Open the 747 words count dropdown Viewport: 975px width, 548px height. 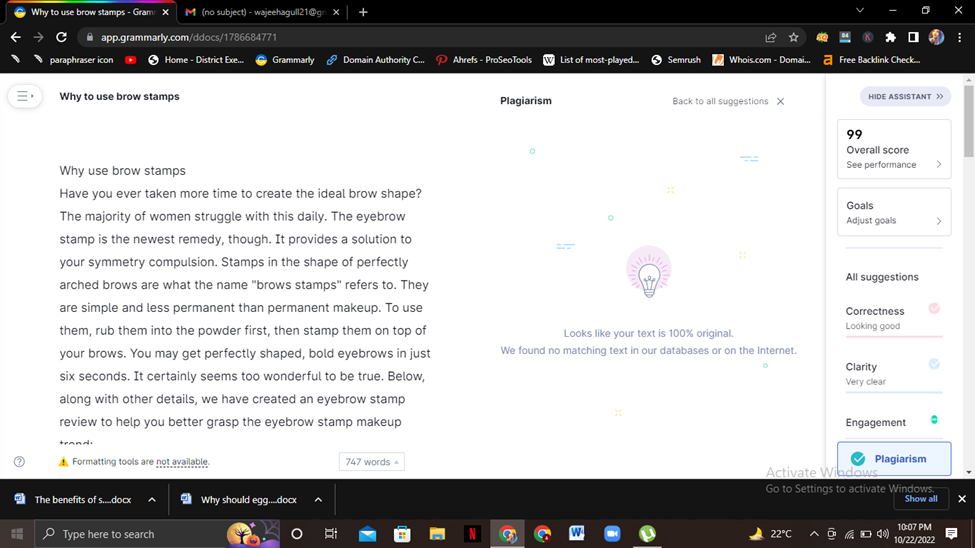click(372, 462)
